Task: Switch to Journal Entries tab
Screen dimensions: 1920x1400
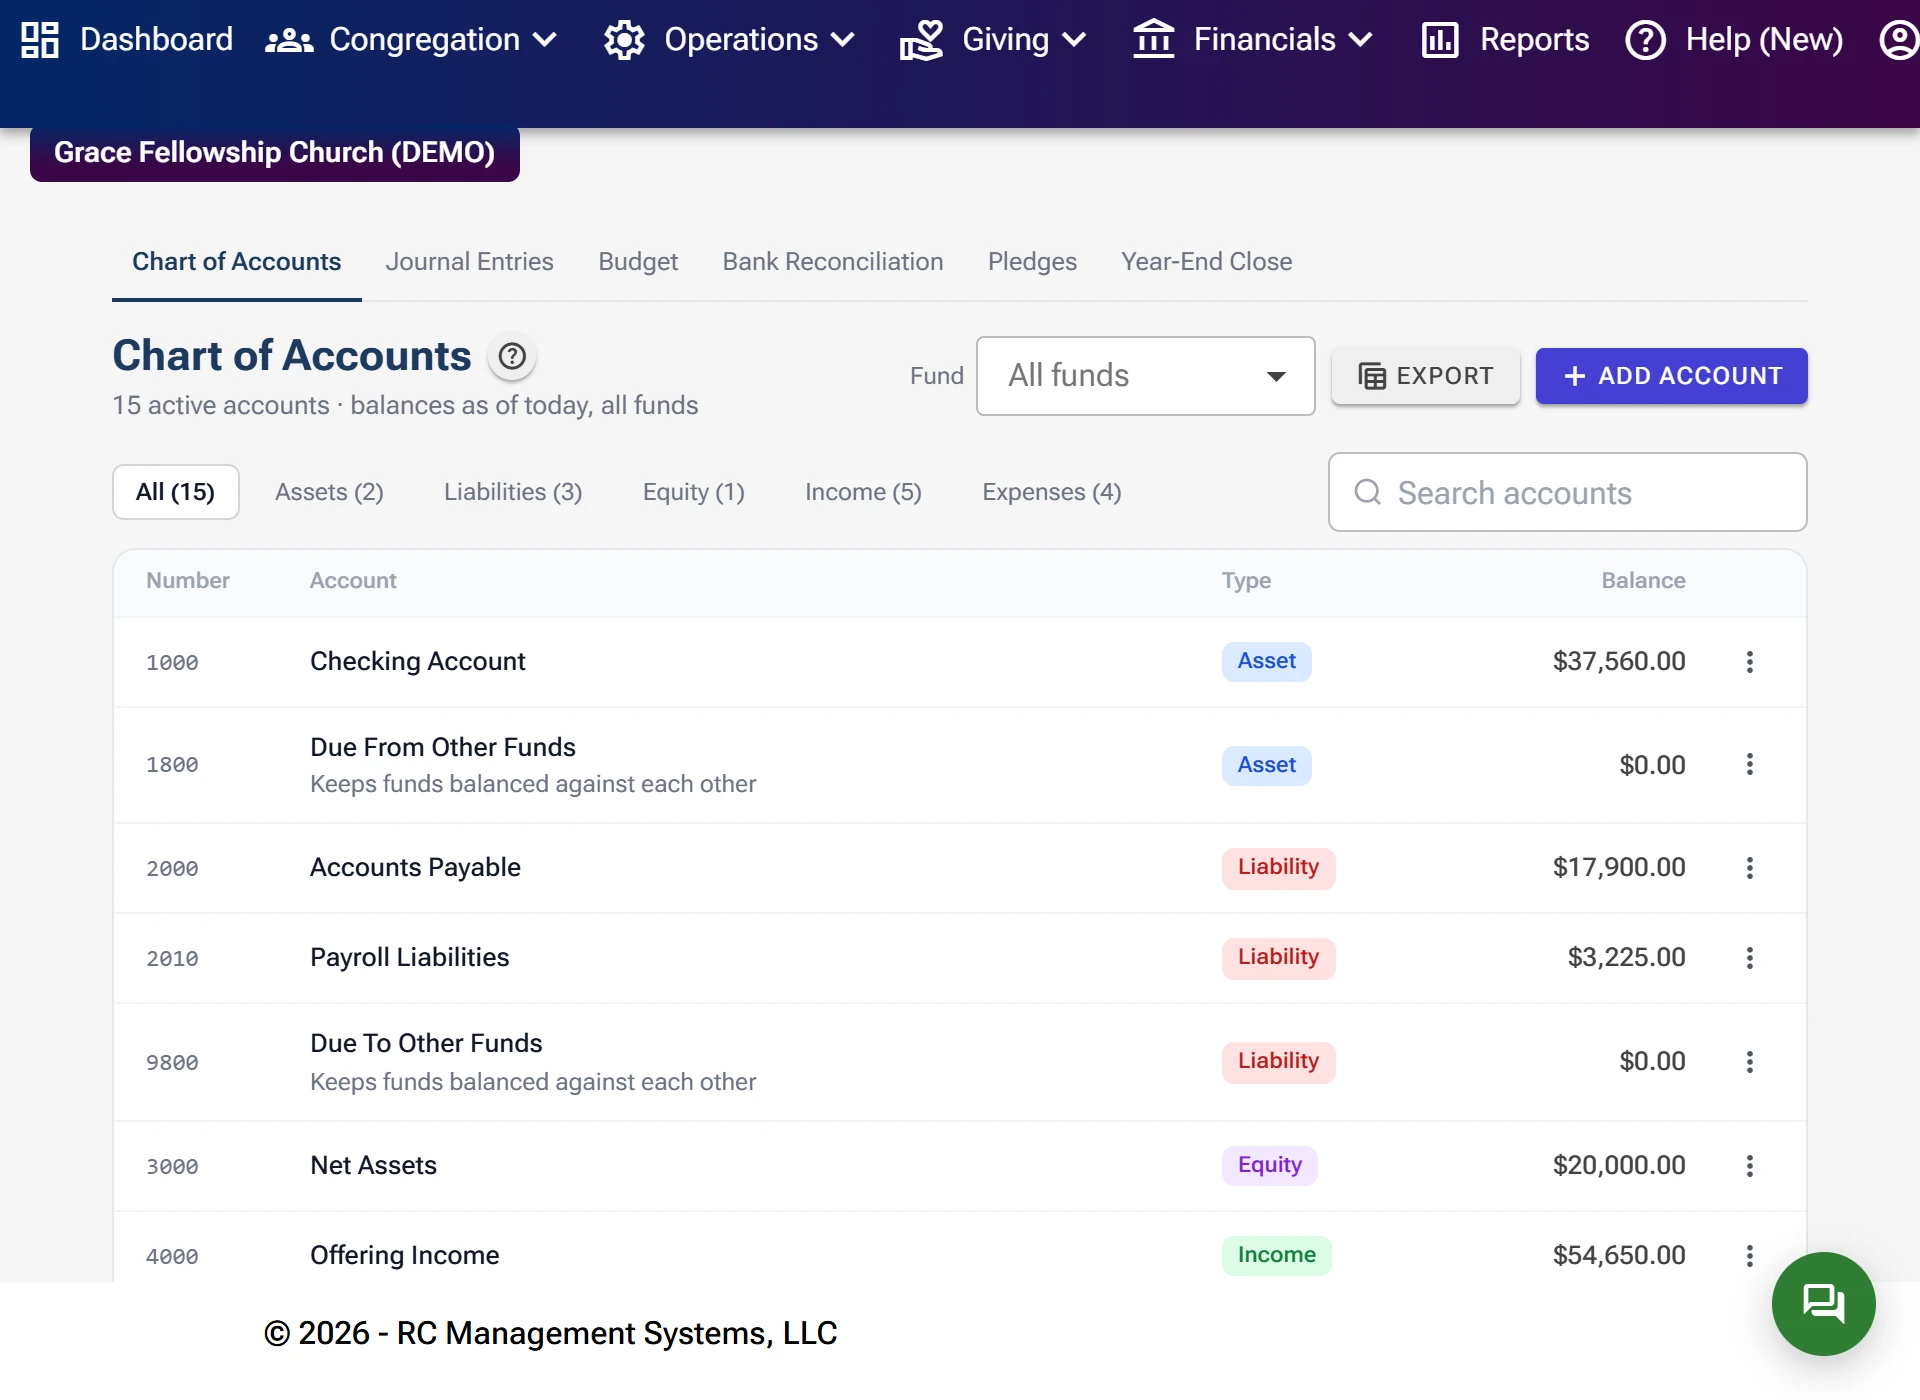Action: (469, 262)
